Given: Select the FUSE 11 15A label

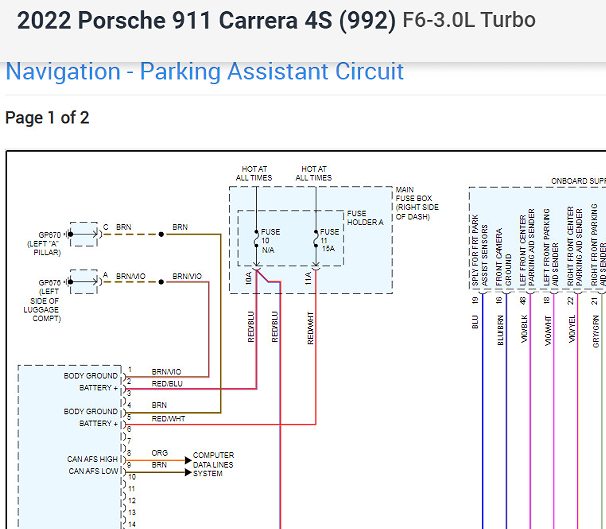Looking at the screenshot, I should point(329,240).
